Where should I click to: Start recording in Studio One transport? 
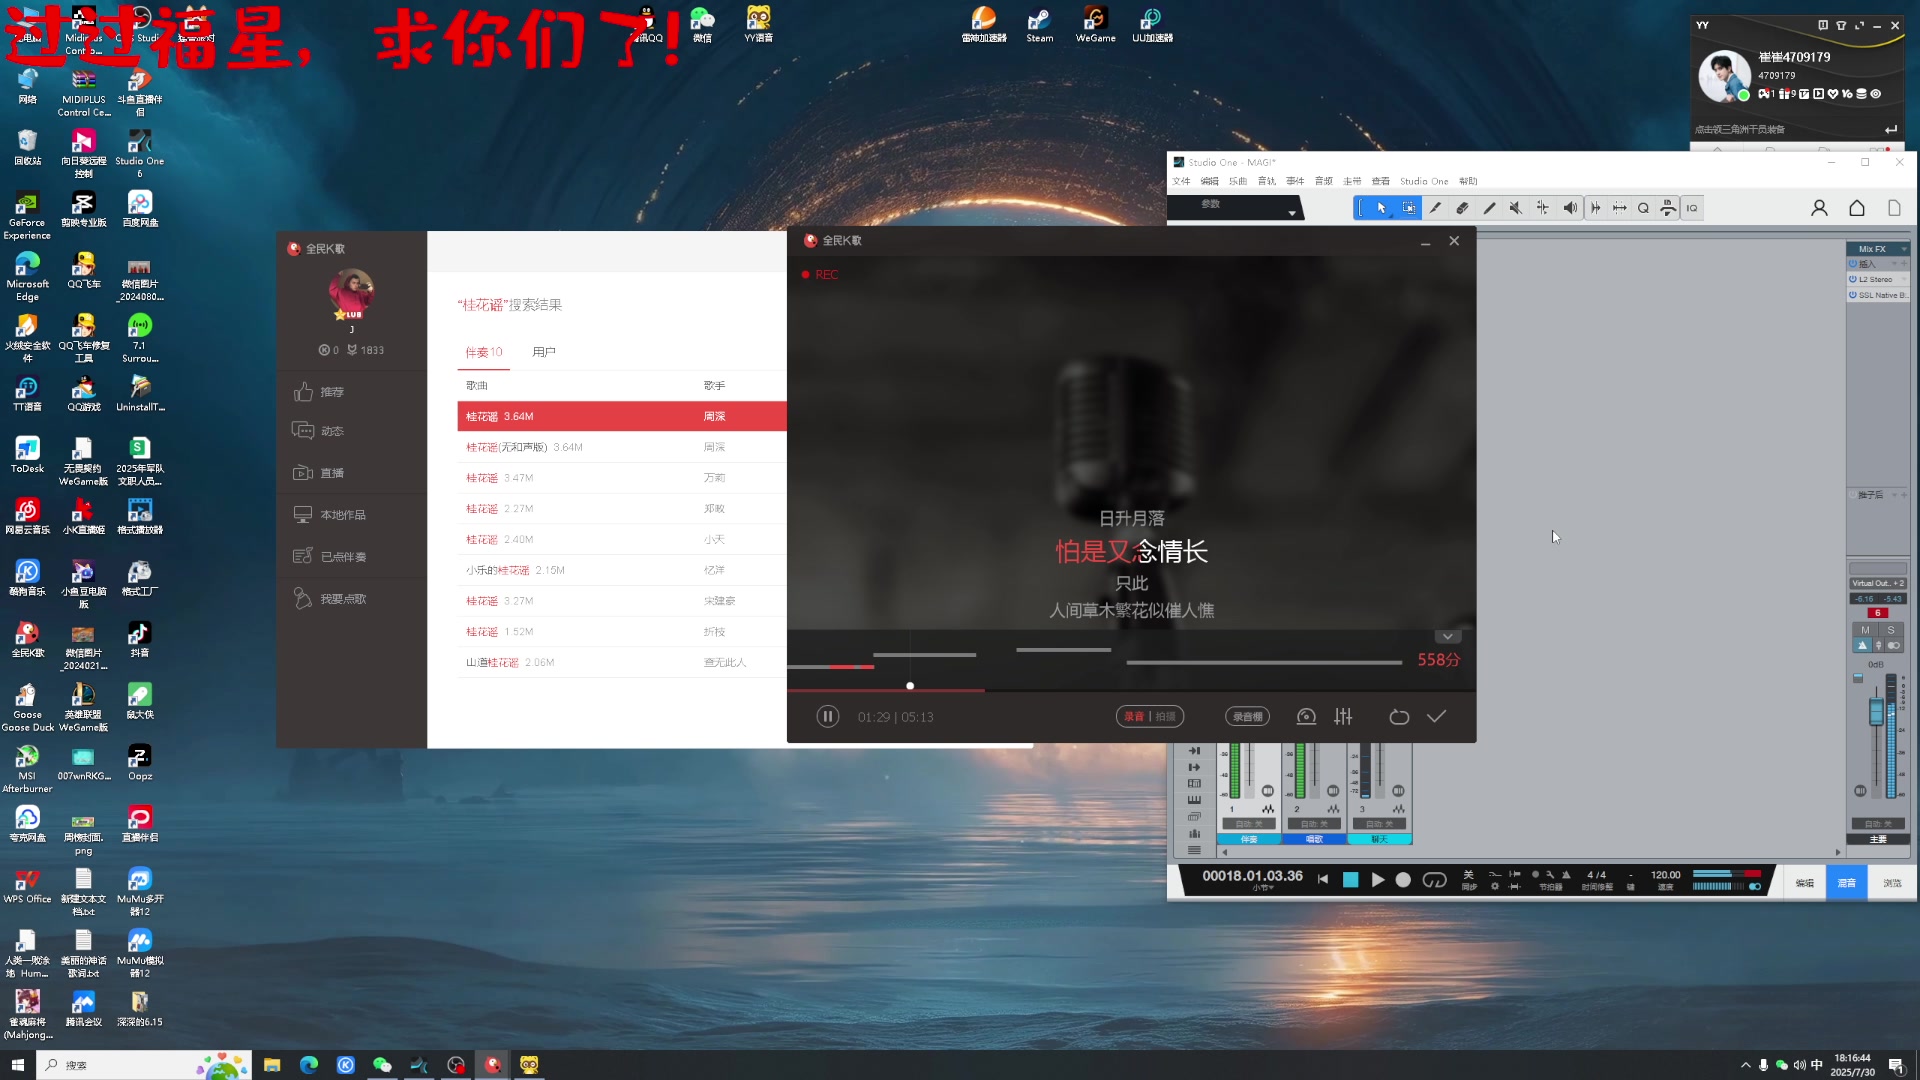point(1403,880)
